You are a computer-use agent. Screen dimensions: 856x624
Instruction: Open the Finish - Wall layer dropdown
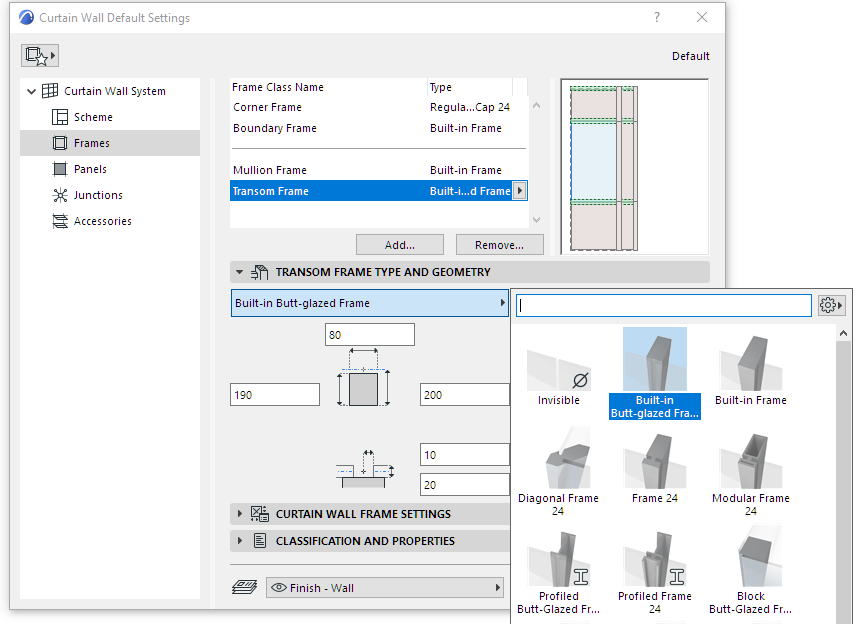click(385, 588)
